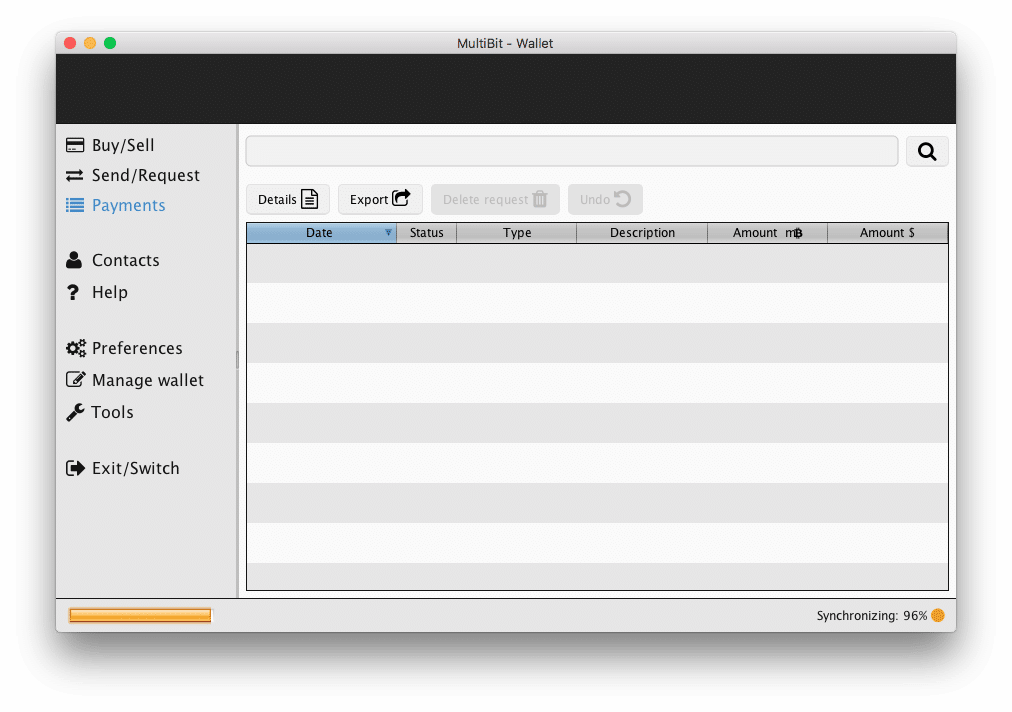Click the orange synchronizing status dot
The image size is (1012, 712).
click(x=938, y=615)
